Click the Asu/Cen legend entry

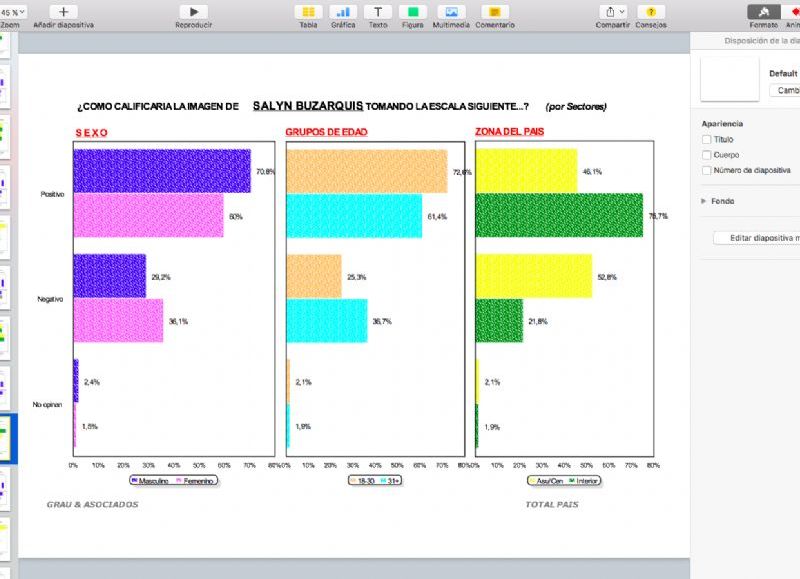click(x=546, y=481)
